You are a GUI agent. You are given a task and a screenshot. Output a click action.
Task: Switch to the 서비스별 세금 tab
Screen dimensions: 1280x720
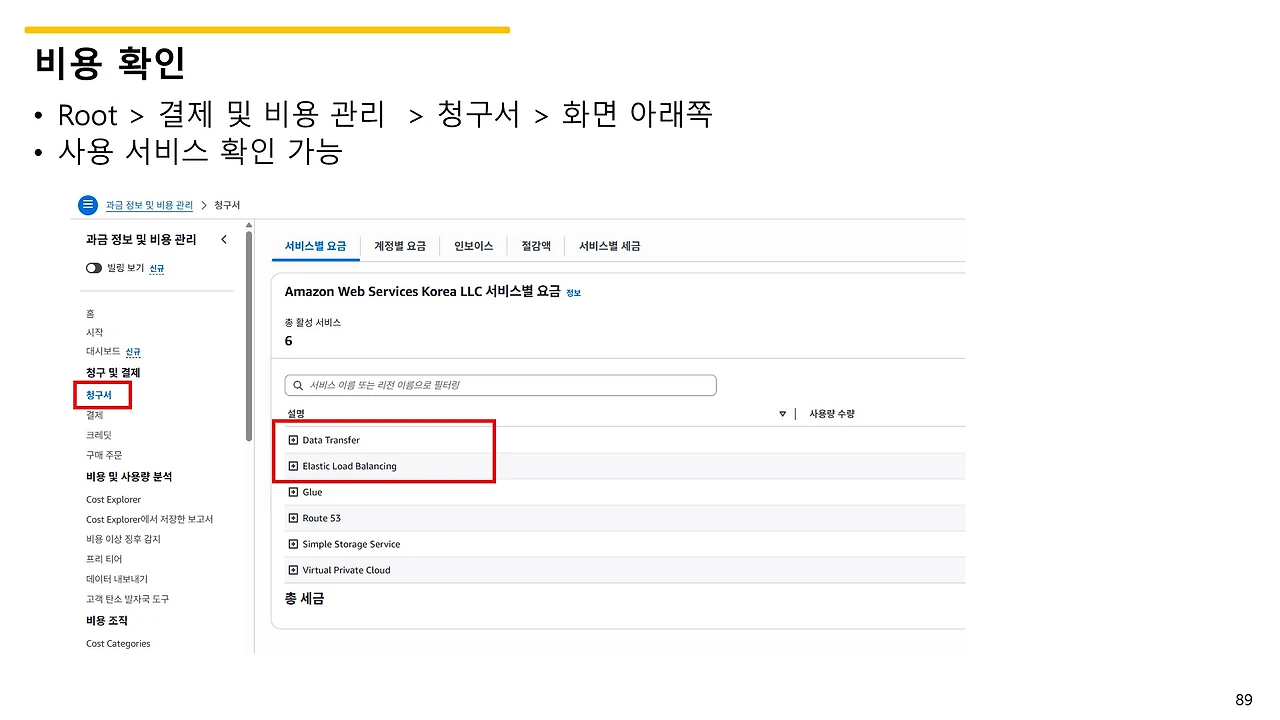pyautogui.click(x=608, y=245)
